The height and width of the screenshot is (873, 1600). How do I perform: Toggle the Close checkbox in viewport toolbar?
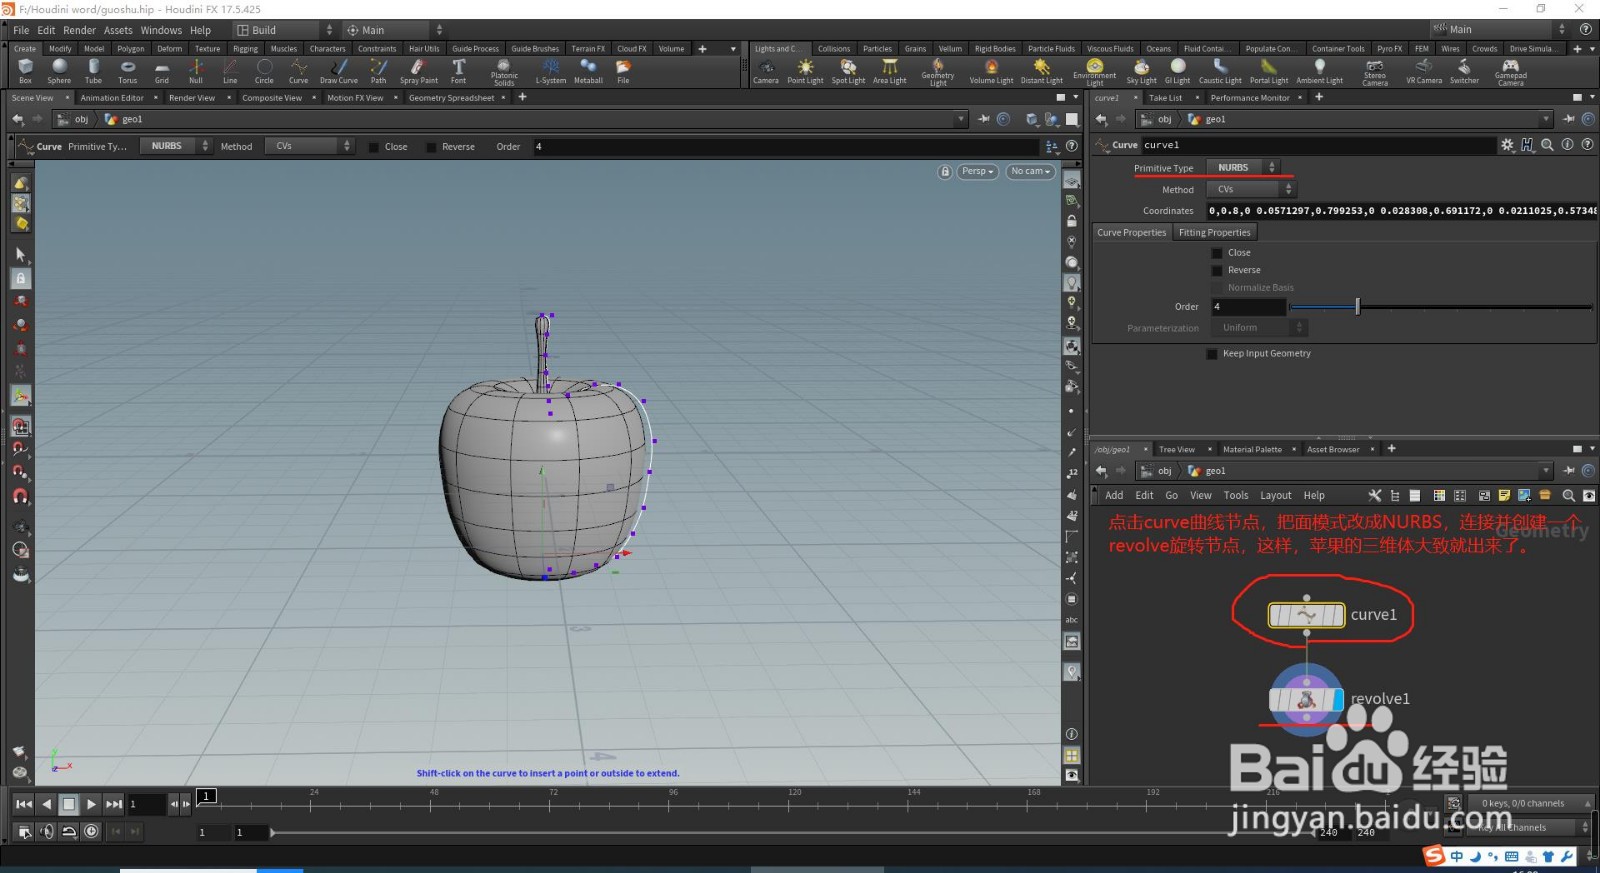[373, 147]
